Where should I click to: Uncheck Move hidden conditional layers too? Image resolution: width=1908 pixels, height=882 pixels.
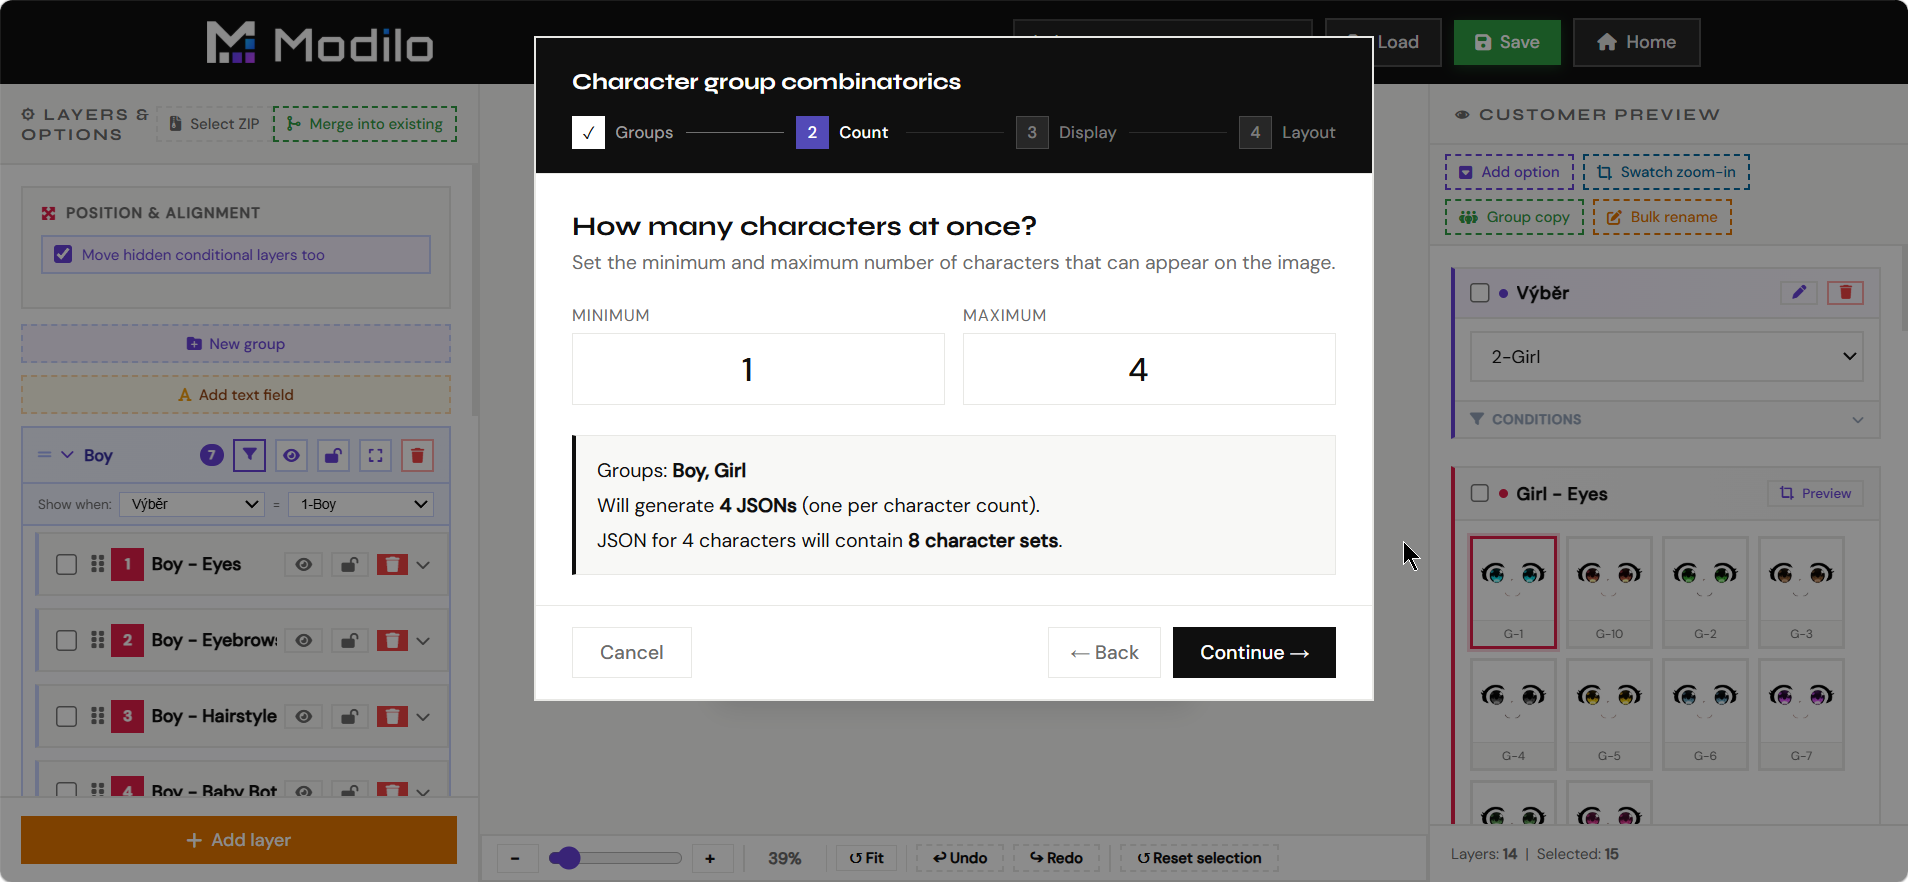click(63, 254)
